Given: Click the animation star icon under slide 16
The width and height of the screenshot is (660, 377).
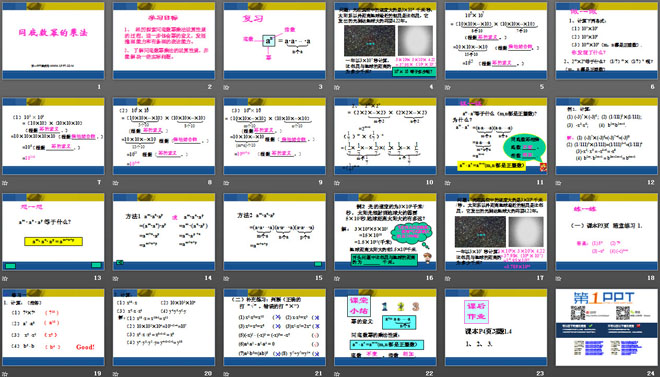Looking at the screenshot, I should point(337,279).
